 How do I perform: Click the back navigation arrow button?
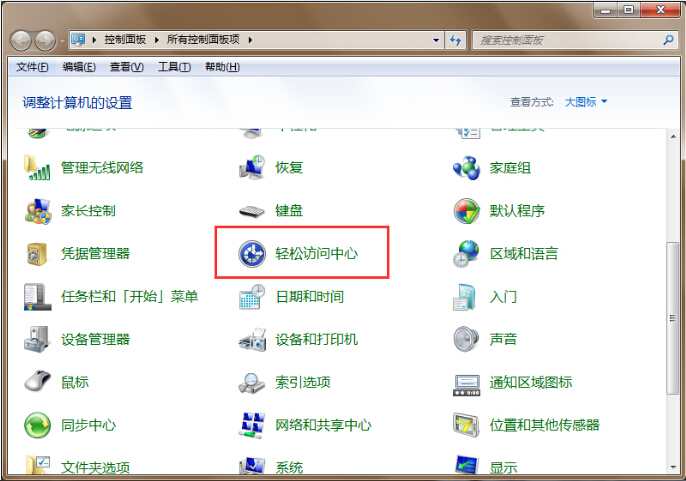pos(22,40)
